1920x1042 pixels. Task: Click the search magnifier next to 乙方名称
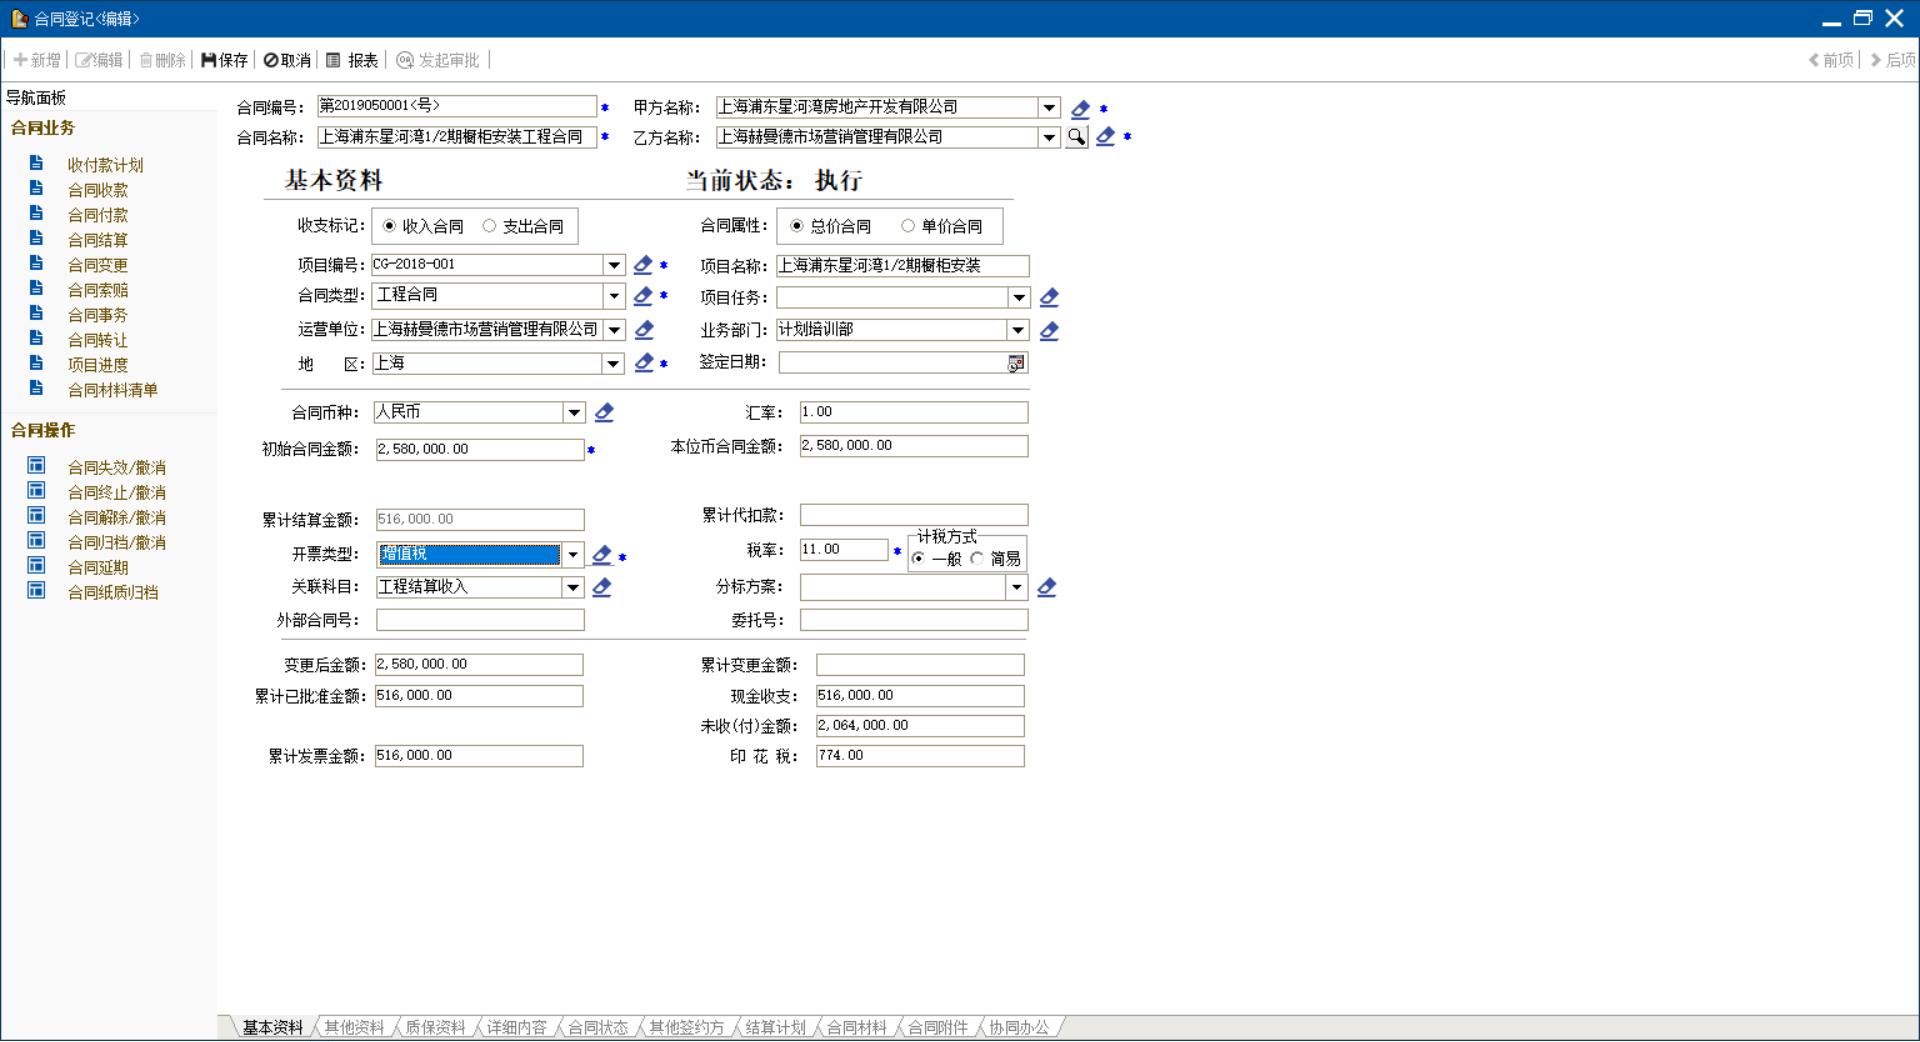pos(1076,137)
